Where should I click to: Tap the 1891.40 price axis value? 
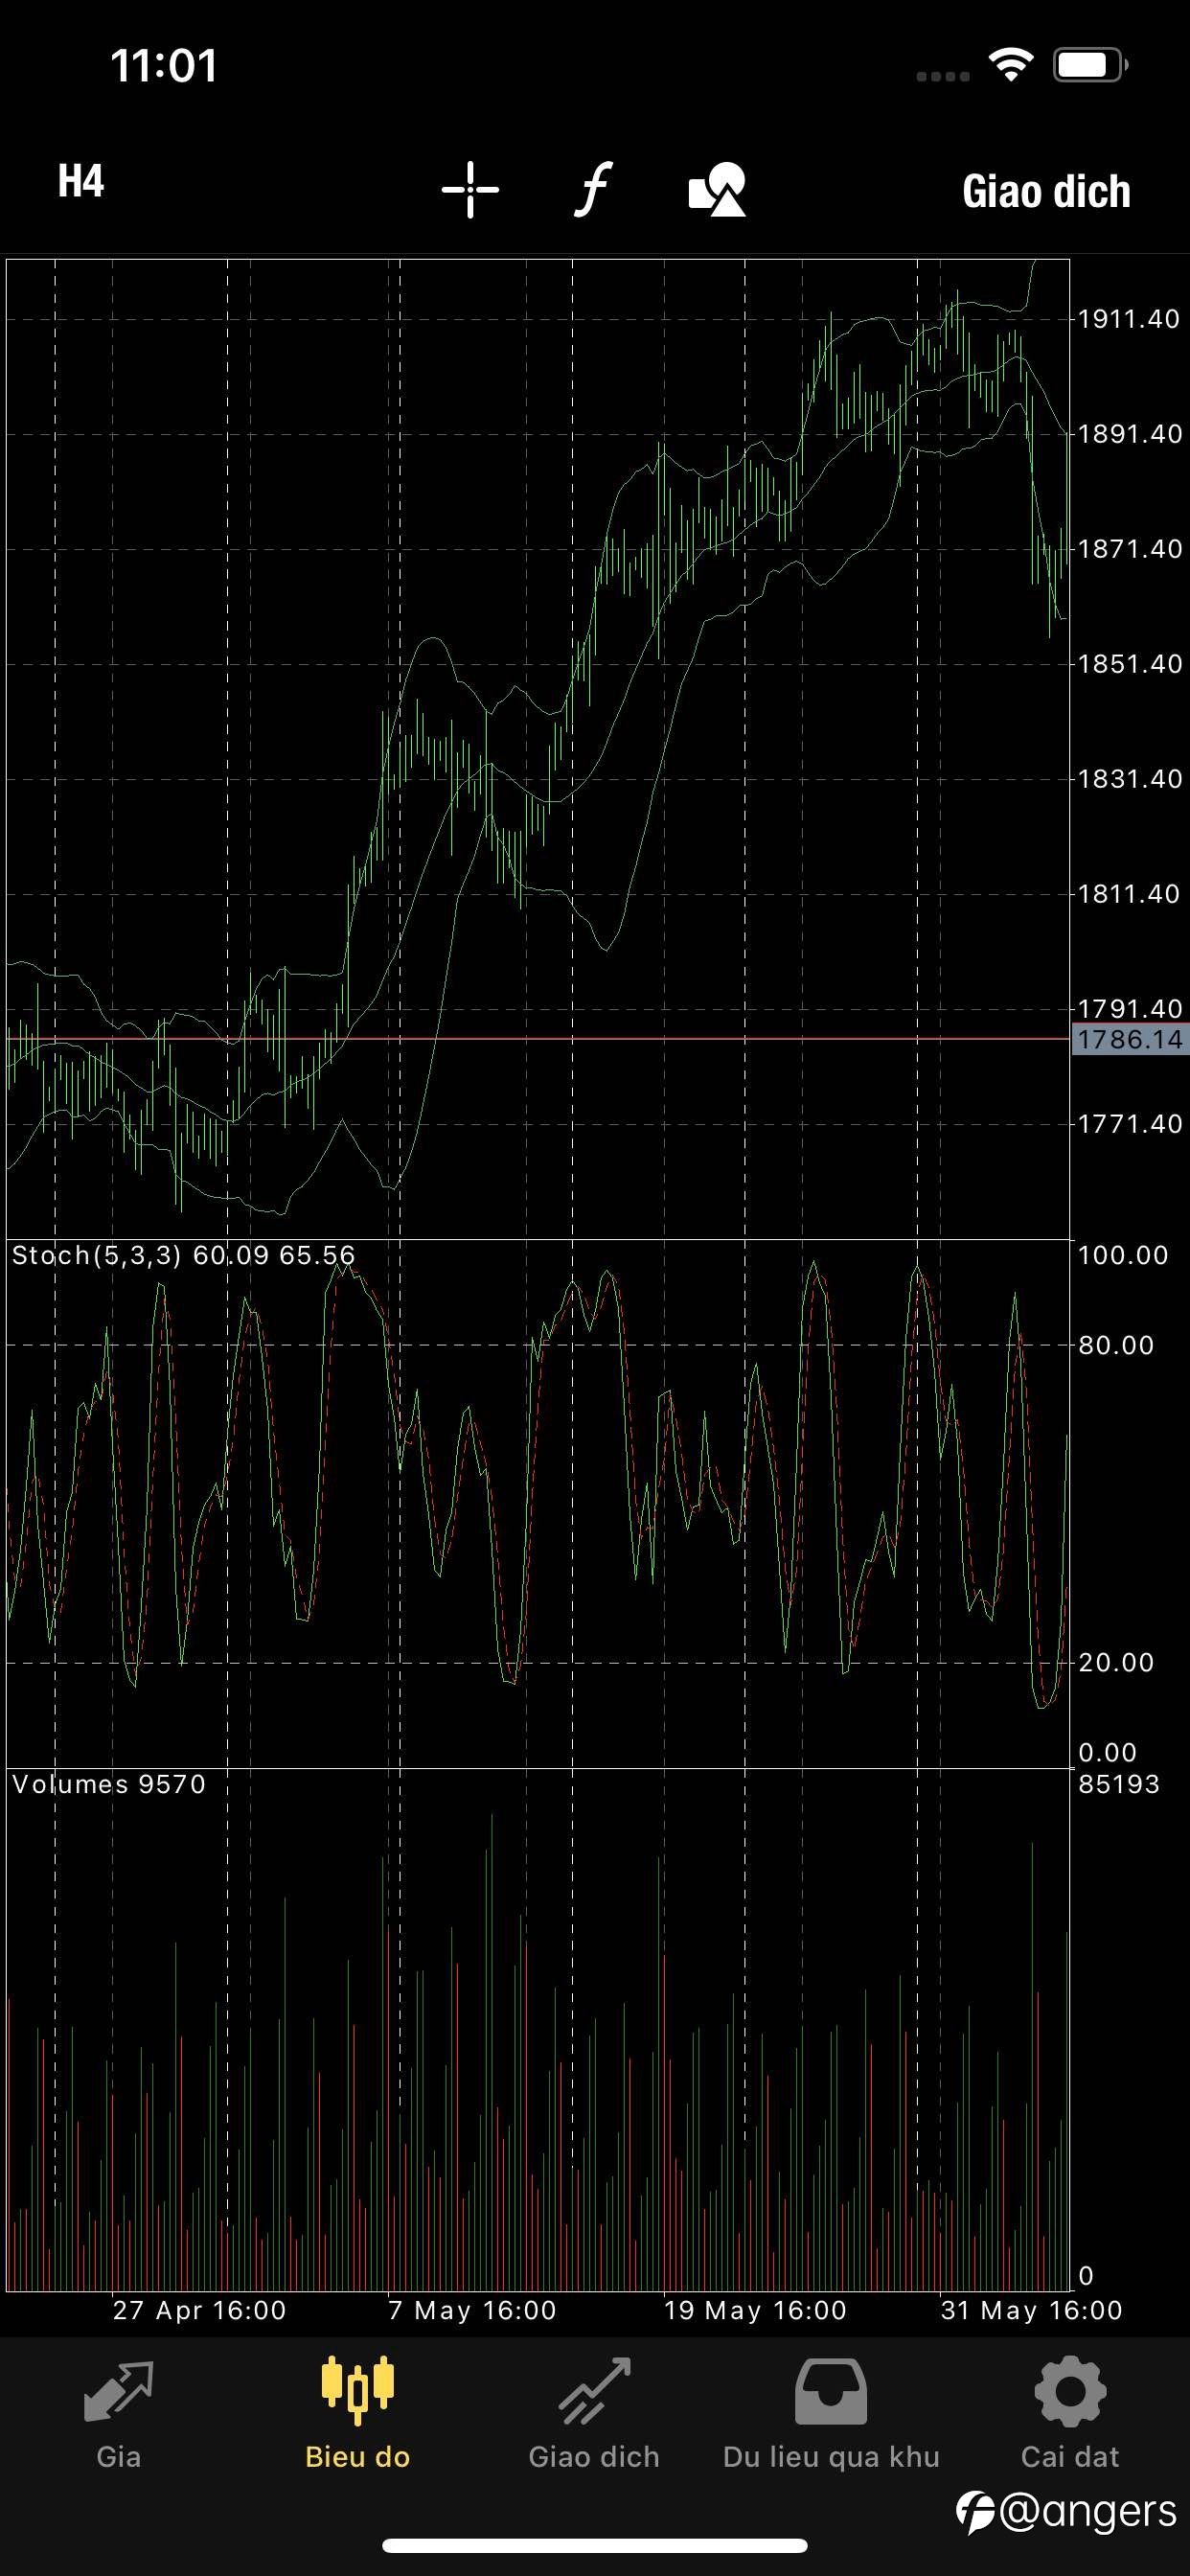coord(1129,434)
